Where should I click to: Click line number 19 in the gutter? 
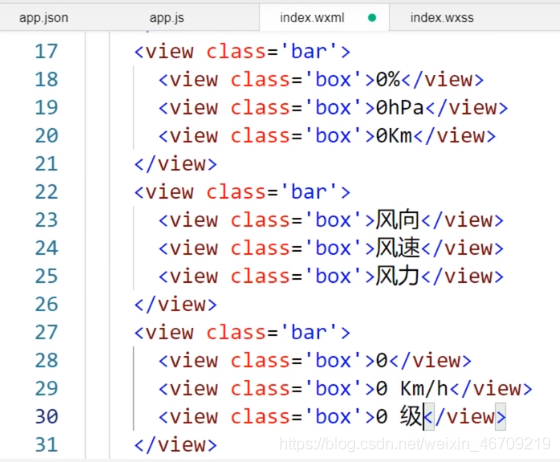(46, 107)
